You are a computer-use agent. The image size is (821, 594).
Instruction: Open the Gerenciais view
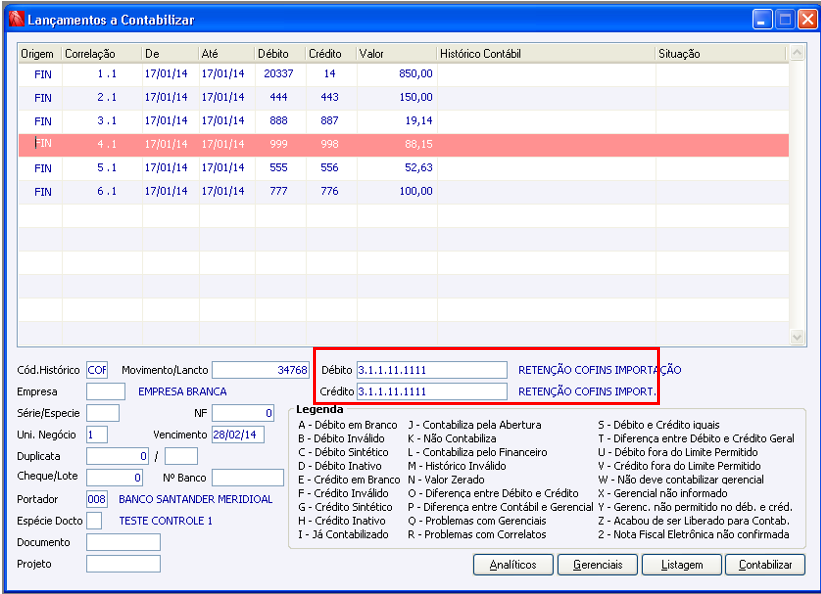point(598,565)
